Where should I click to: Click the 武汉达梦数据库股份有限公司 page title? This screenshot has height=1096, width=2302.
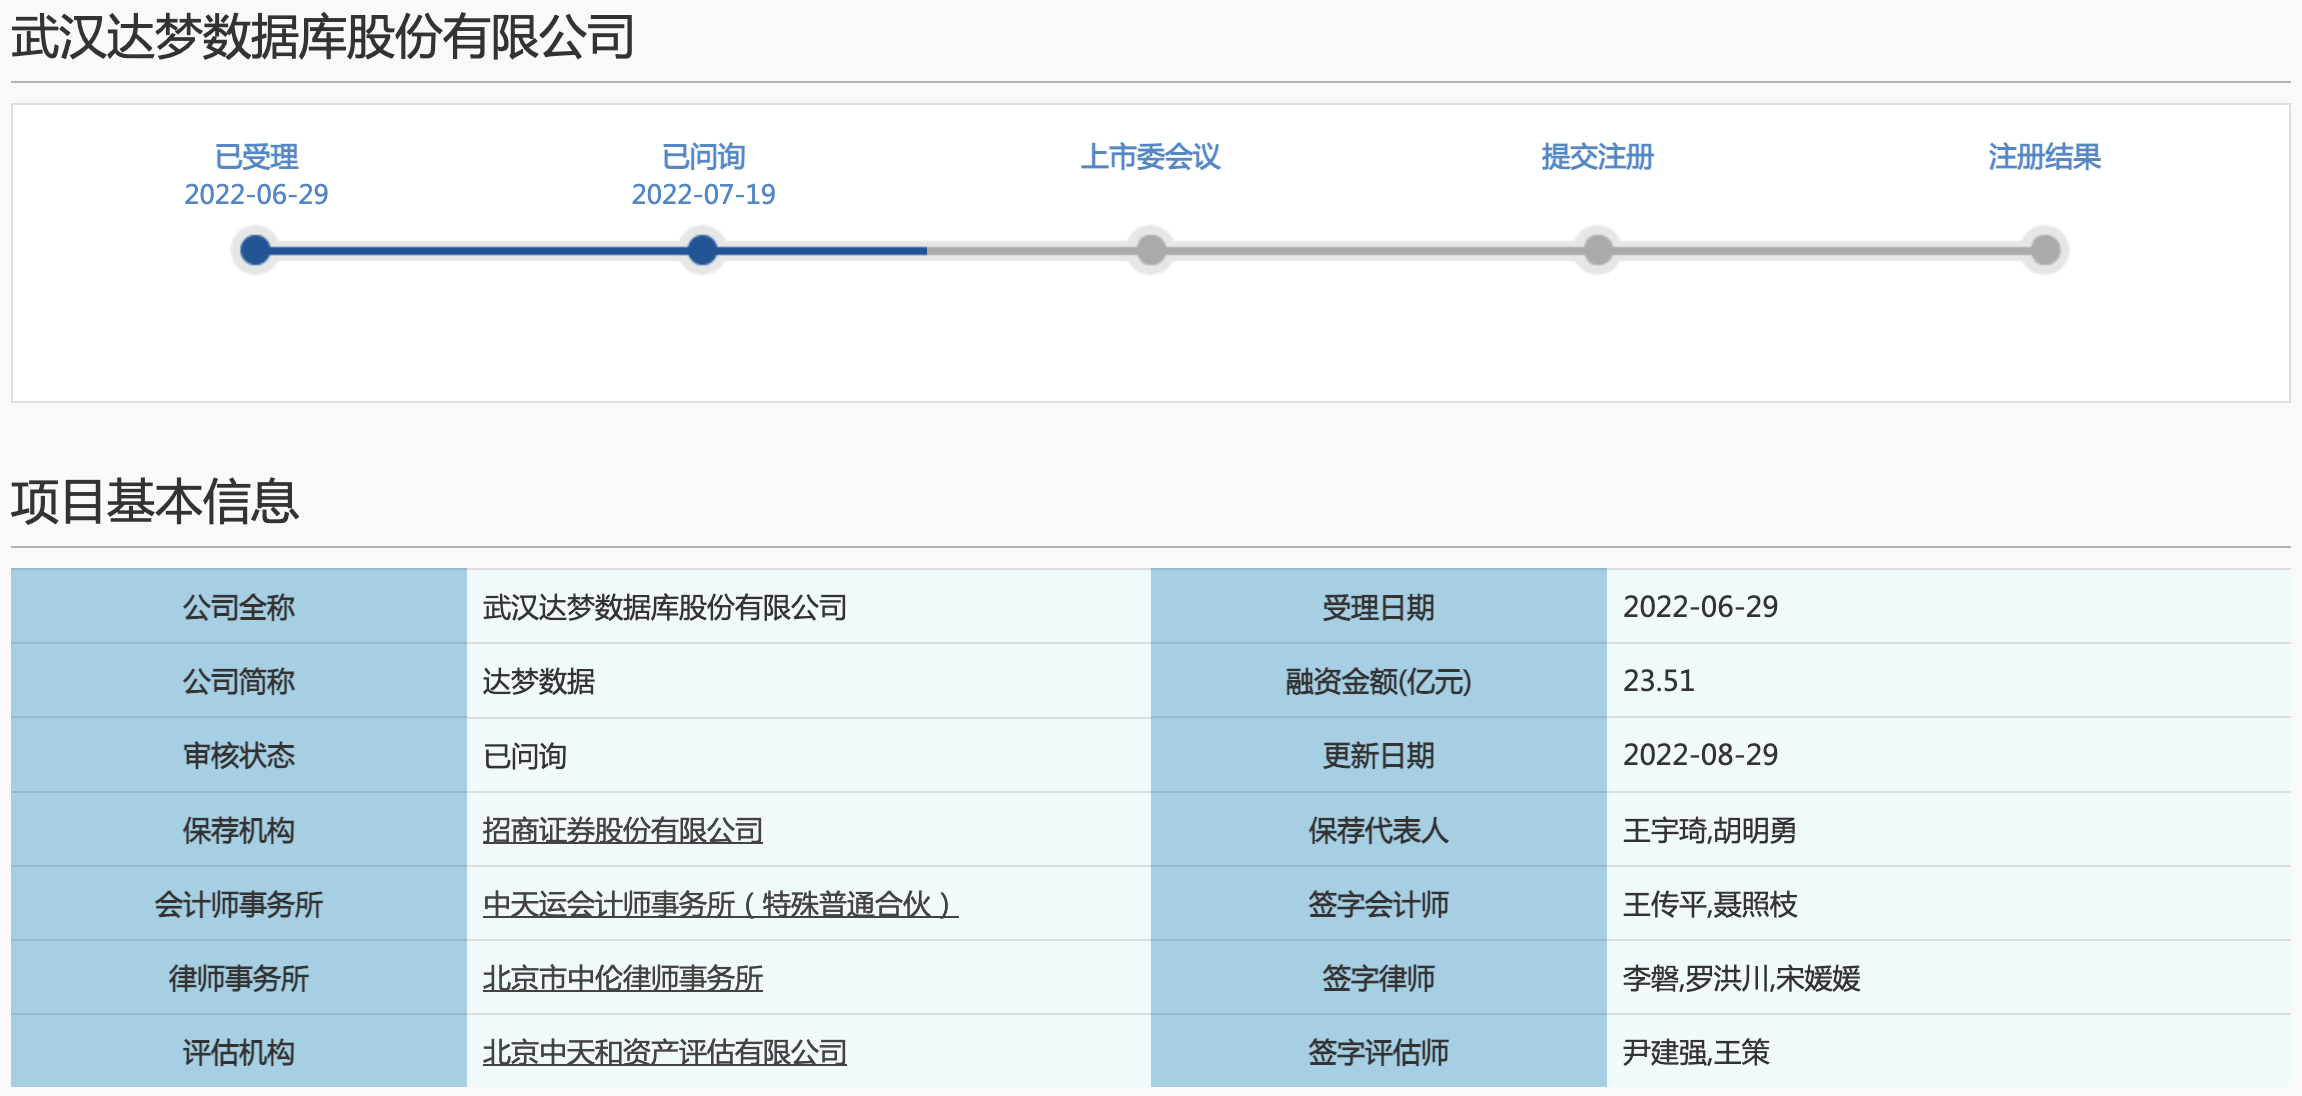(322, 38)
